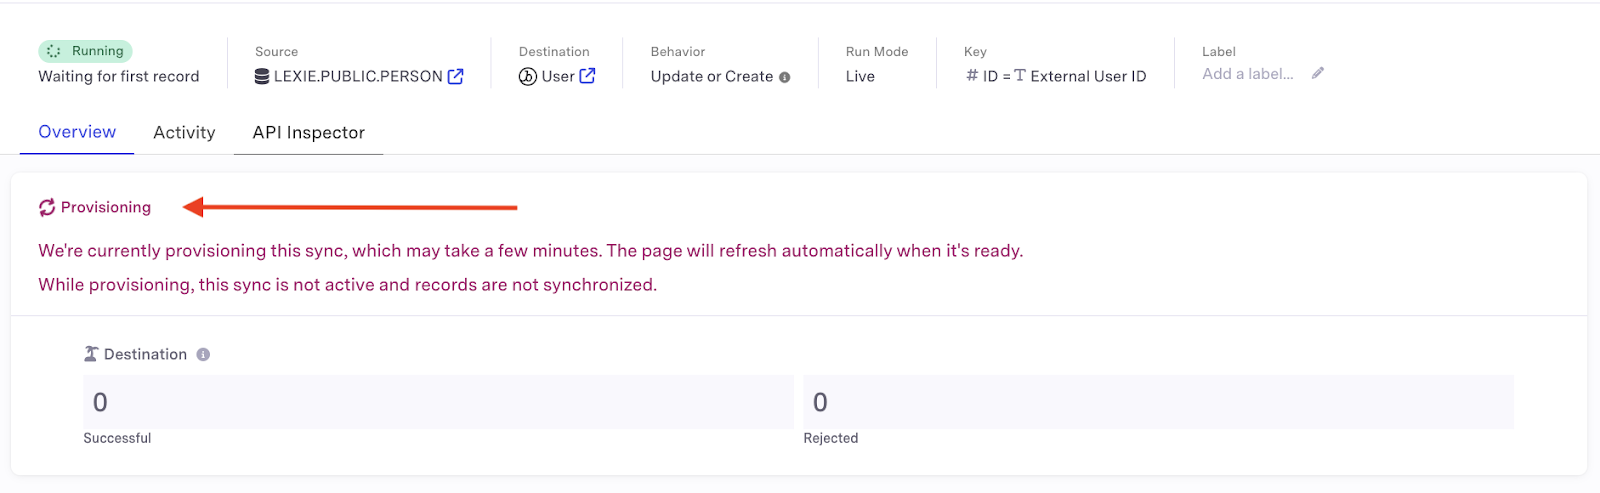The width and height of the screenshot is (1600, 493).
Task: Open the external link icon after LEXIE.PUBLIC.PERSON
Action: (456, 76)
